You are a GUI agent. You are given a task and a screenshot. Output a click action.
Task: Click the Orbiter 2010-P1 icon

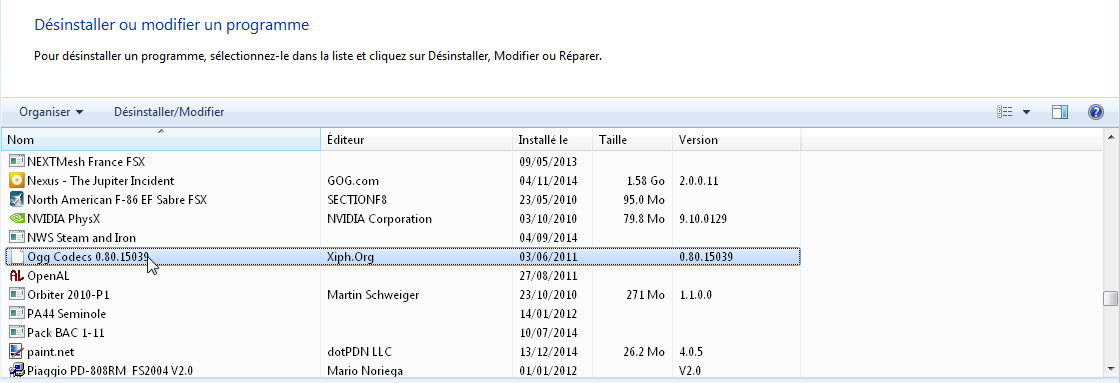16,294
